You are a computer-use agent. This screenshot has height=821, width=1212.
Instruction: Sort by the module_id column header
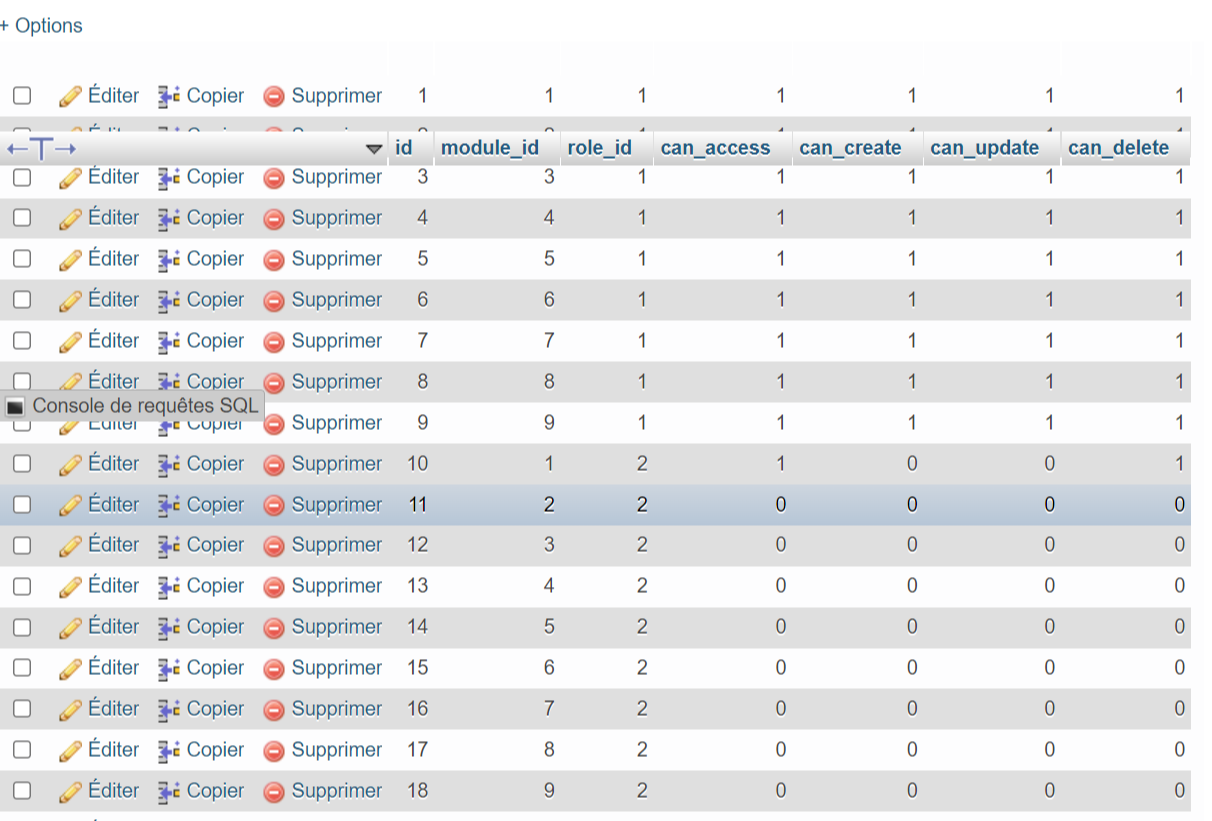tap(490, 148)
